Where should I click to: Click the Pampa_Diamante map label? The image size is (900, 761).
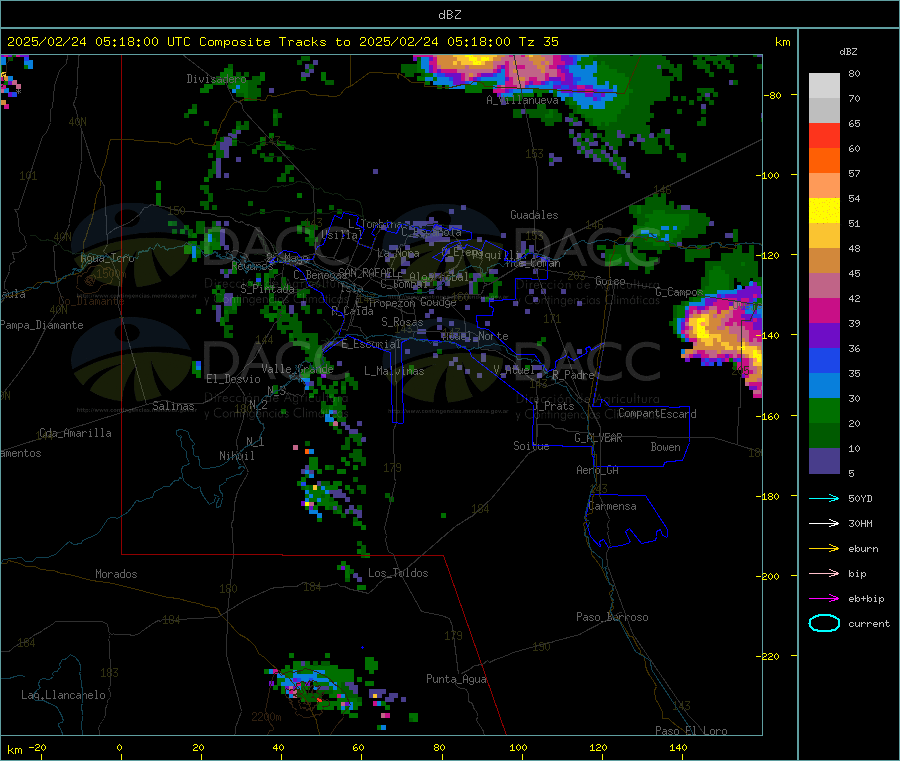click(42, 325)
